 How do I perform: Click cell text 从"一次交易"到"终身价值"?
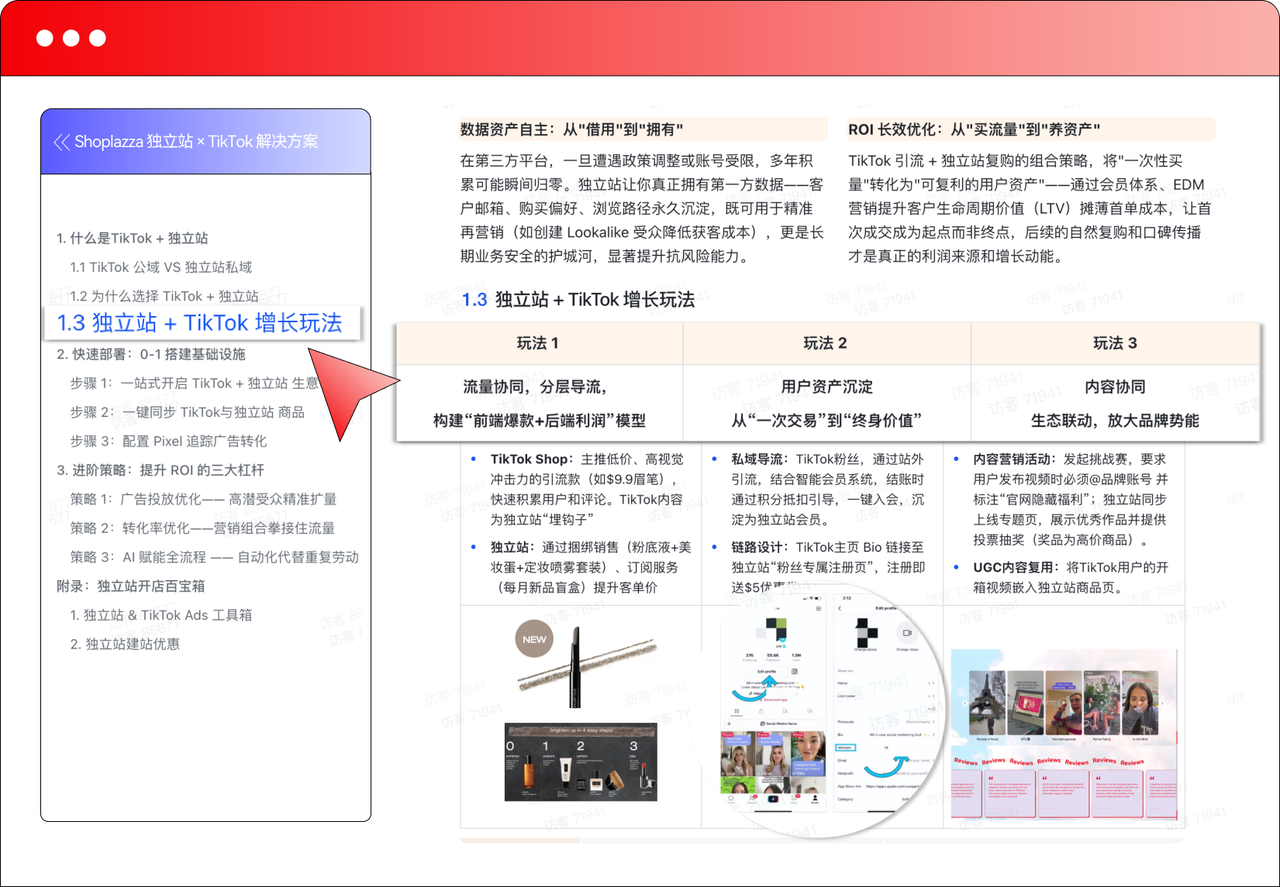(827, 421)
